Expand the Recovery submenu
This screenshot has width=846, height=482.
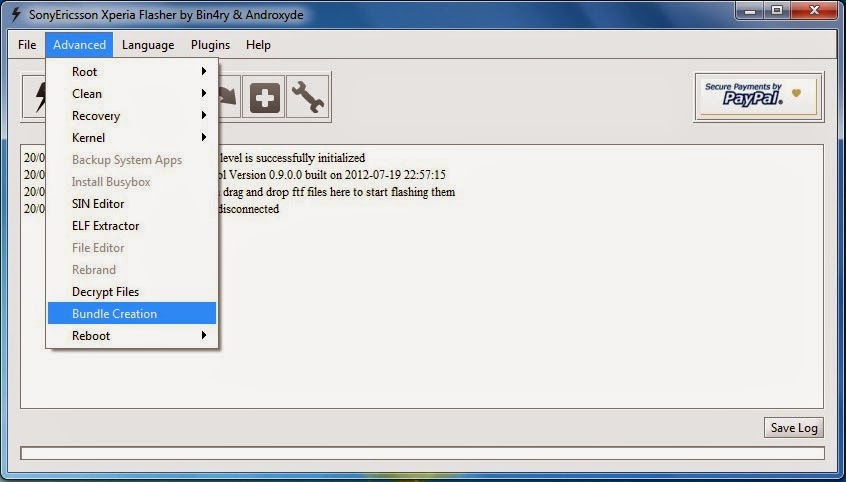(132, 116)
